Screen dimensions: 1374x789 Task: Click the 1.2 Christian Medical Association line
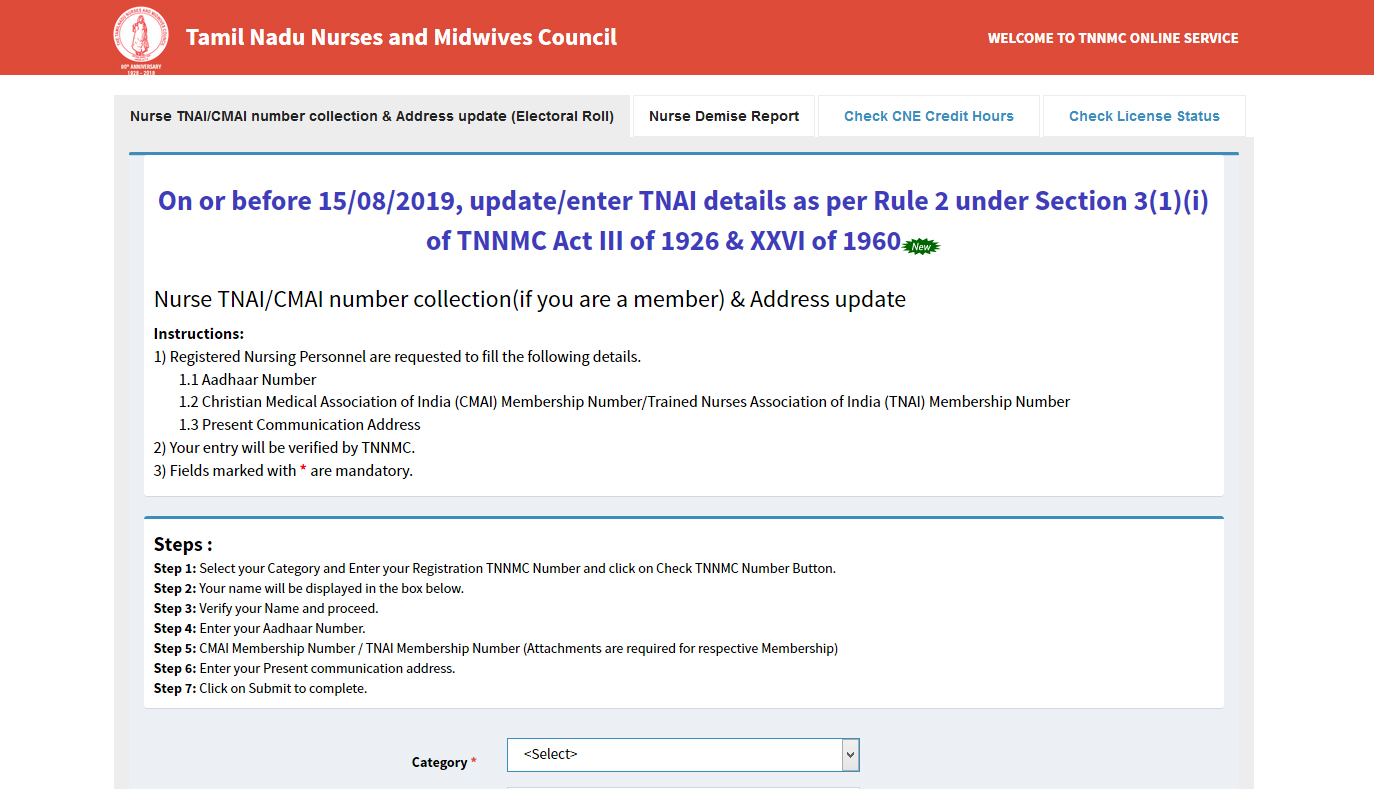coord(625,402)
